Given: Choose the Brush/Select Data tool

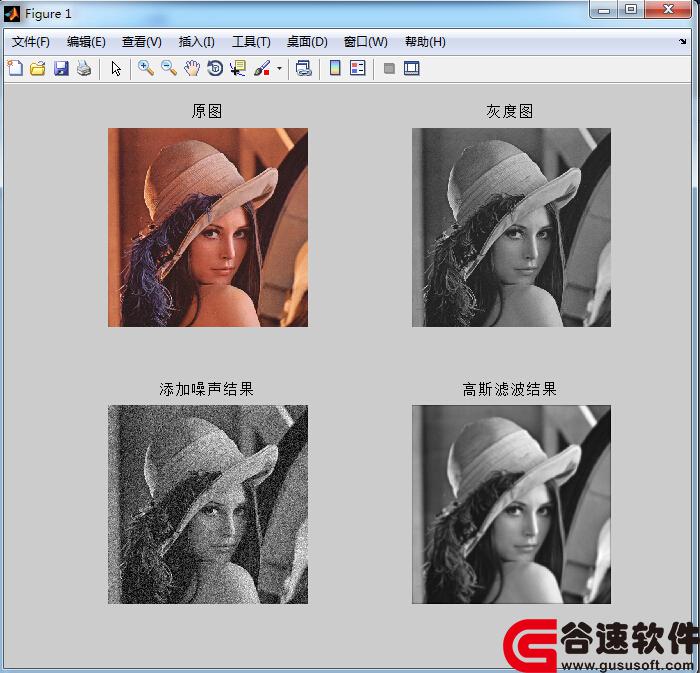Looking at the screenshot, I should click(262, 68).
